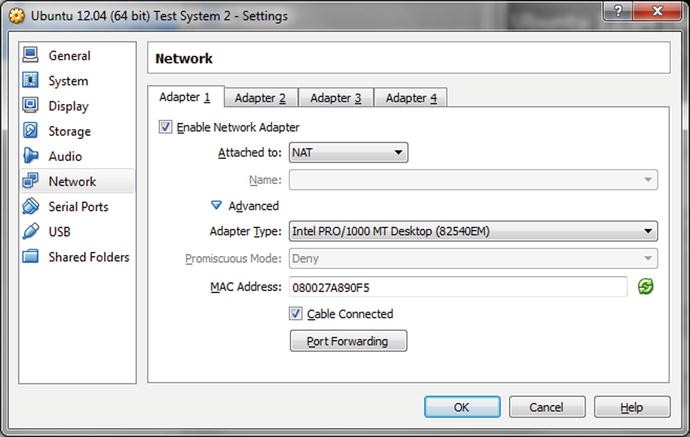
Task: Click the Audio speaker icon
Action: (30, 155)
